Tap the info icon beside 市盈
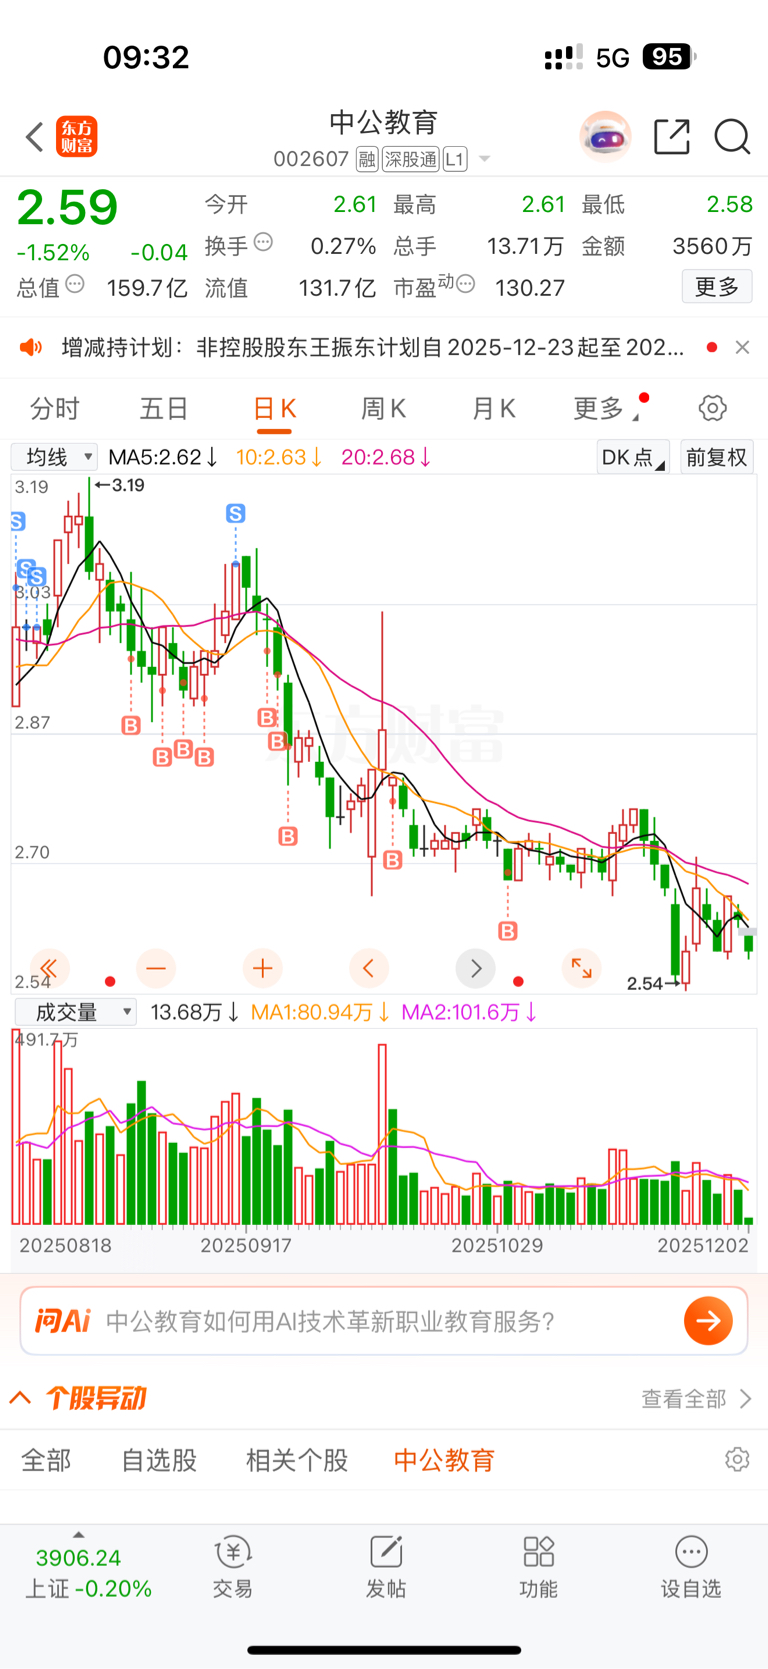 tap(465, 285)
